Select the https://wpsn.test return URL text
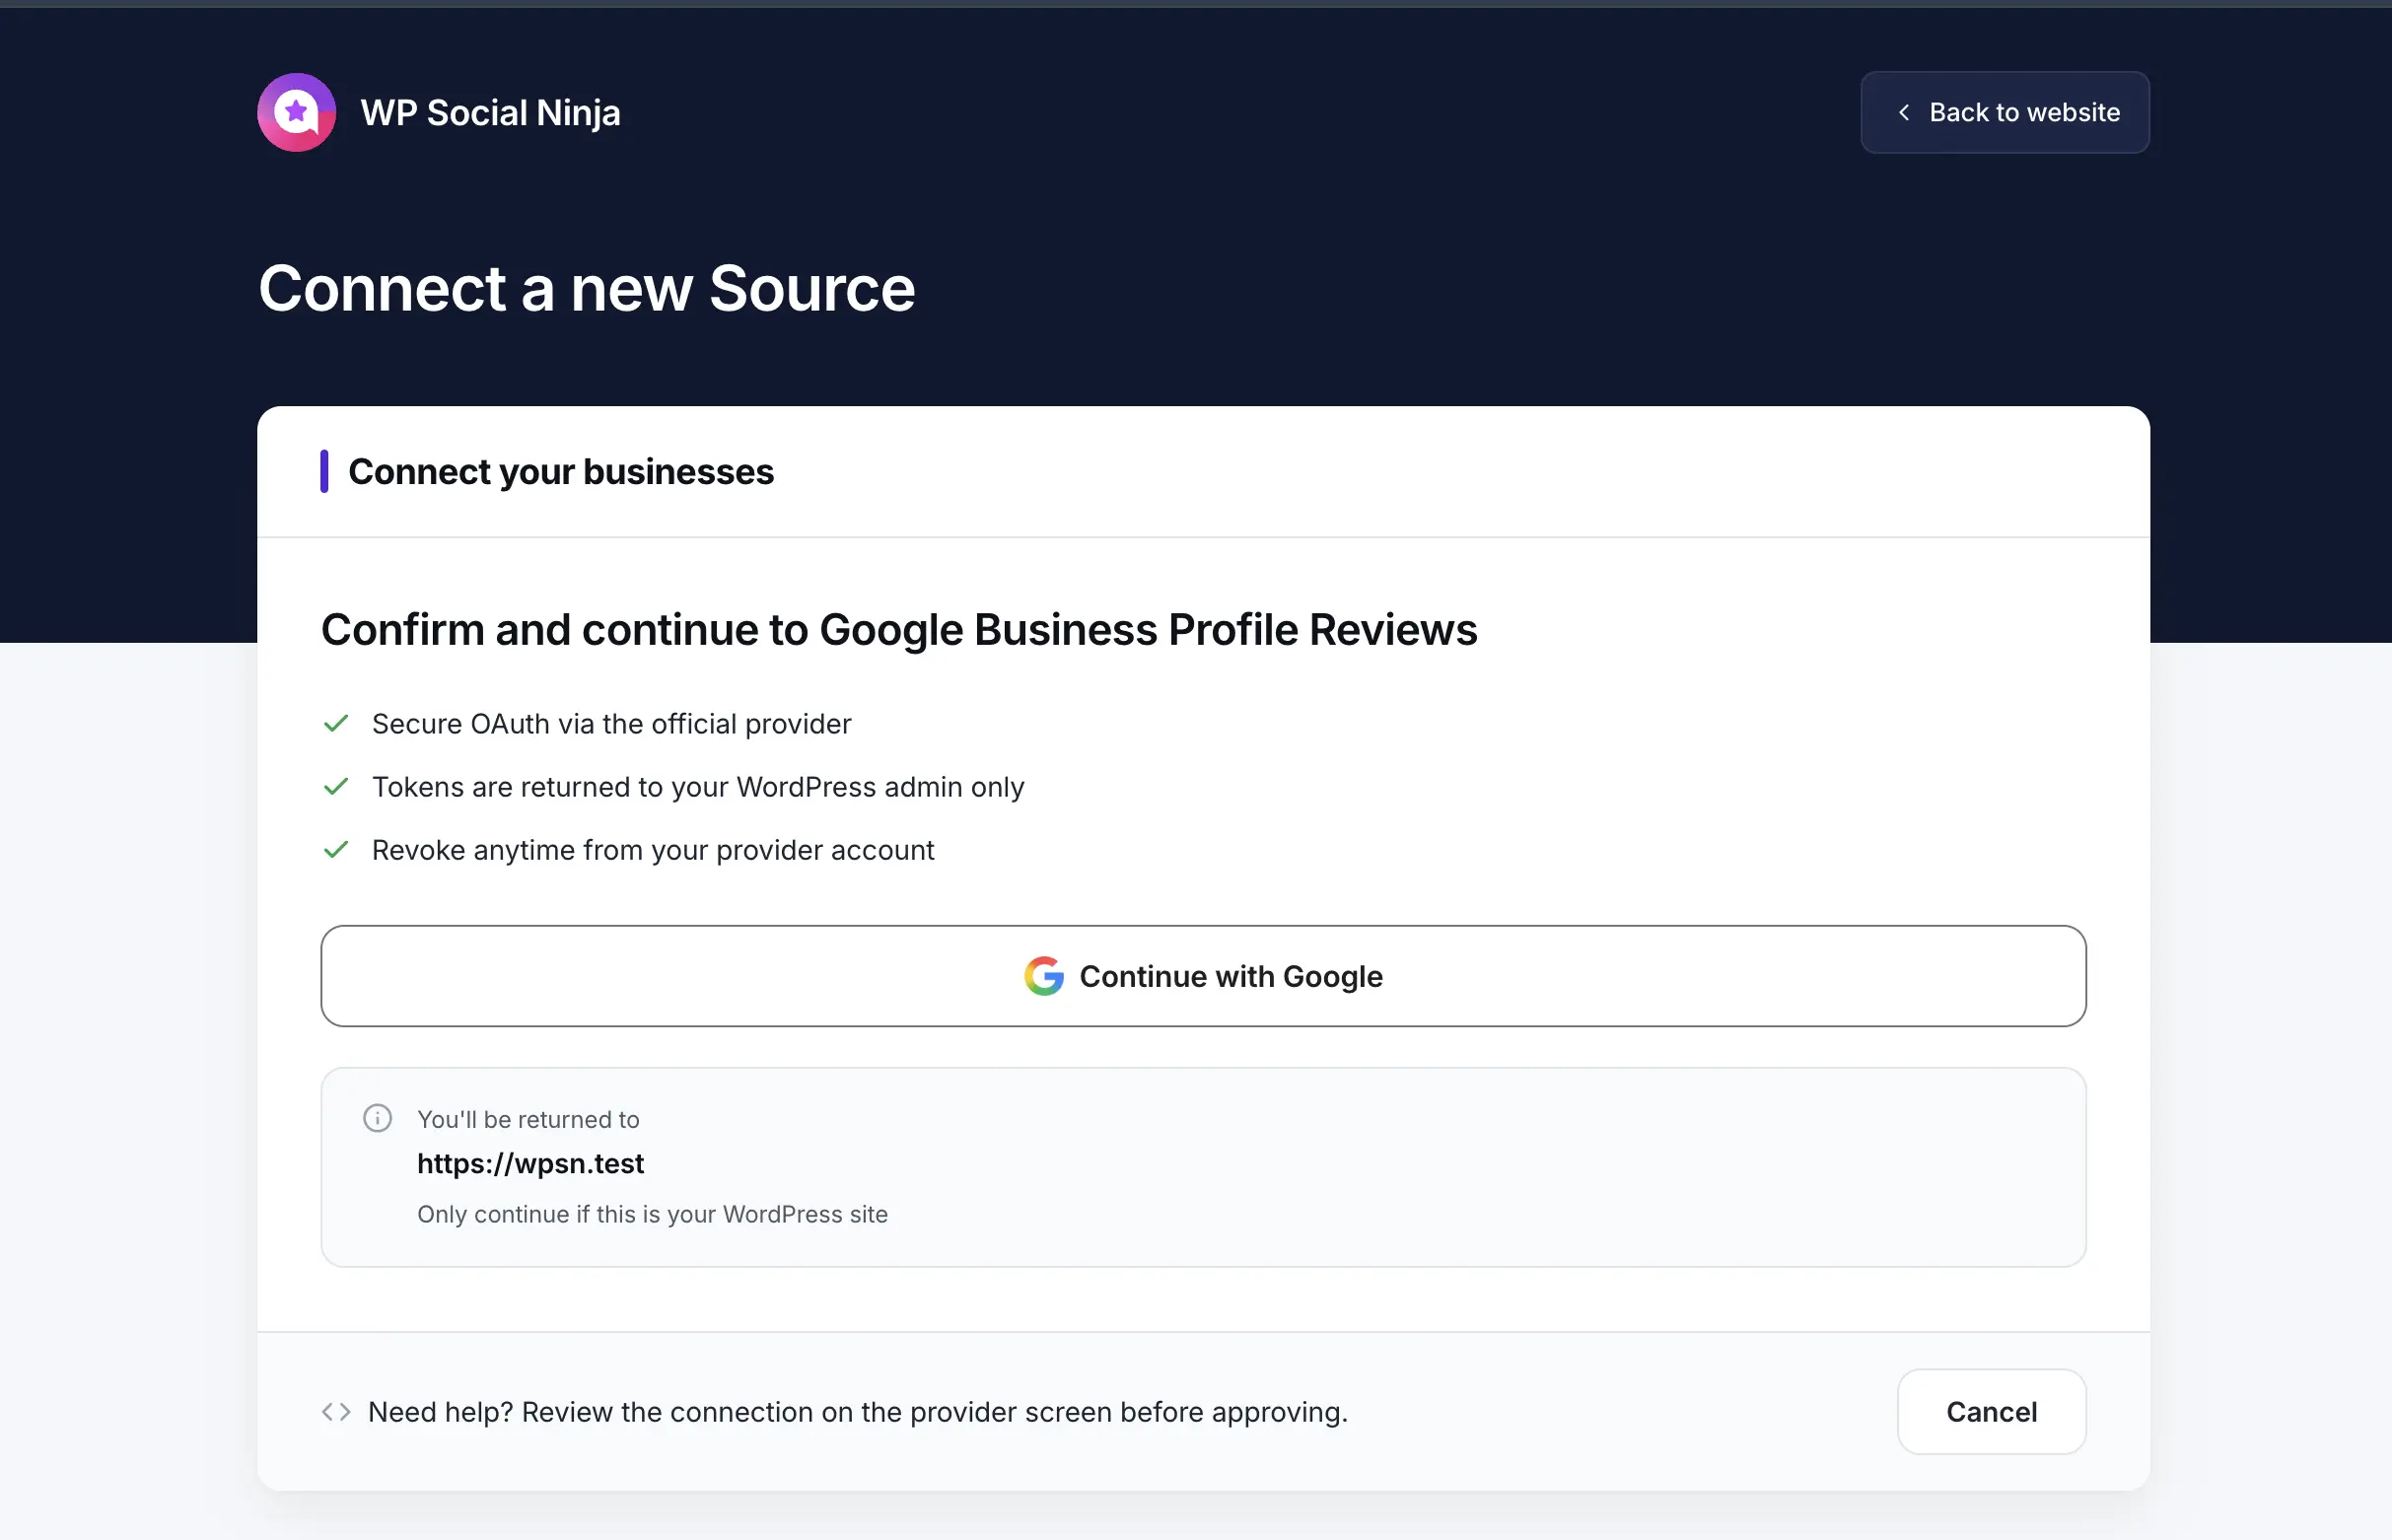Image resolution: width=2392 pixels, height=1540 pixels. click(530, 1163)
